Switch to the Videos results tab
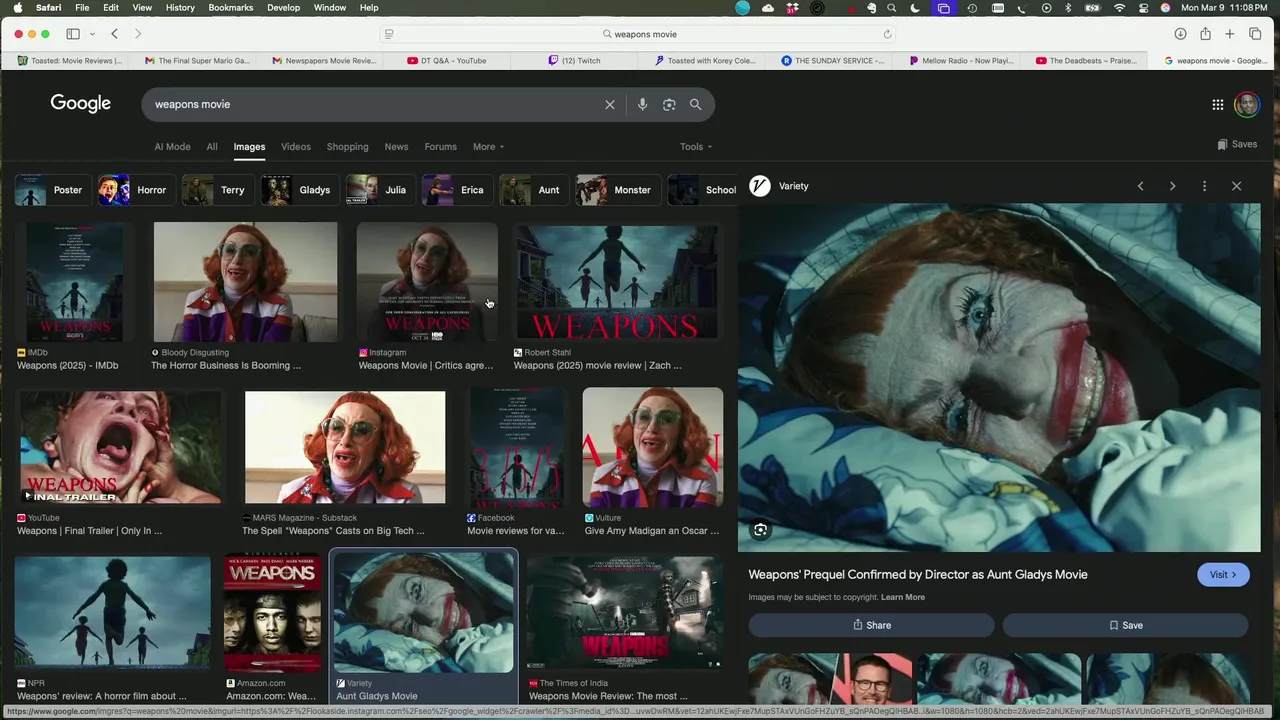Screen dimensions: 1280x720 296,147
